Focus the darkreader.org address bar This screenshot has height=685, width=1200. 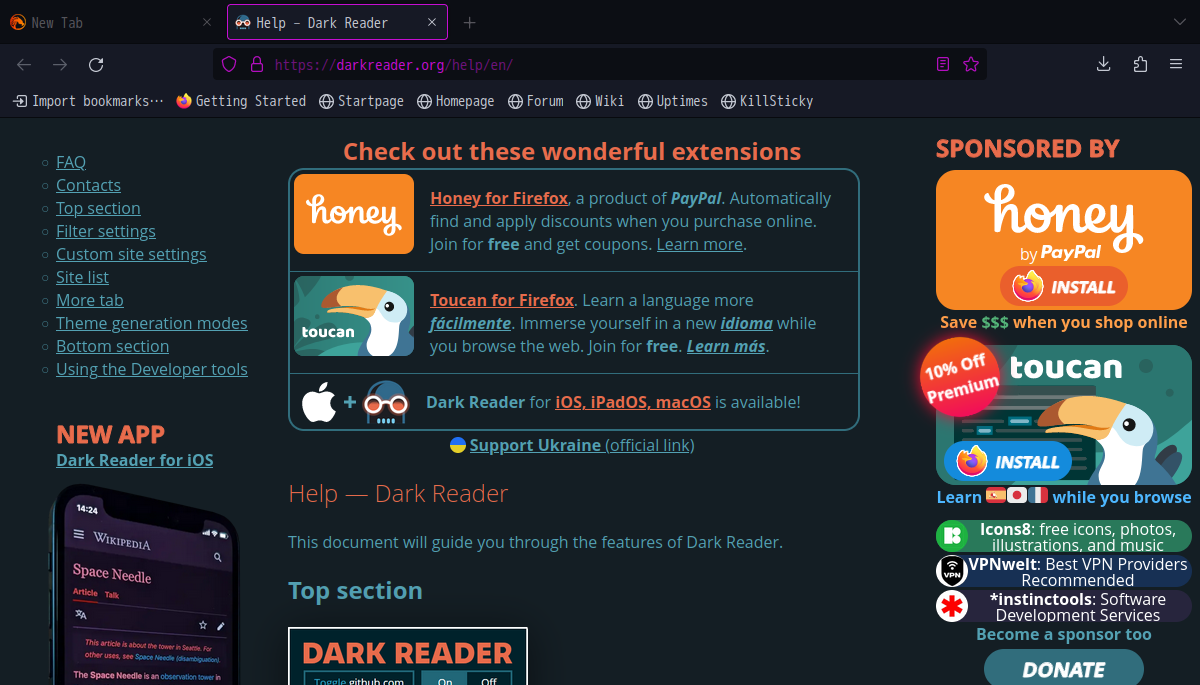pyautogui.click(x=600, y=65)
